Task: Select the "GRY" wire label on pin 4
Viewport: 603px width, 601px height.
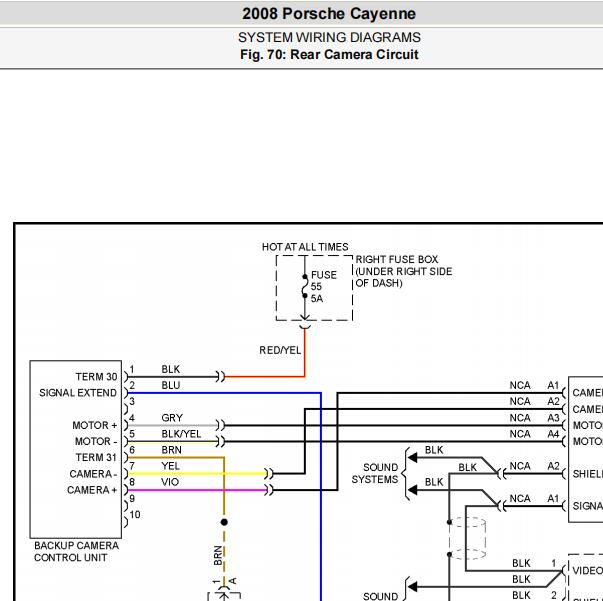Action: pos(172,418)
